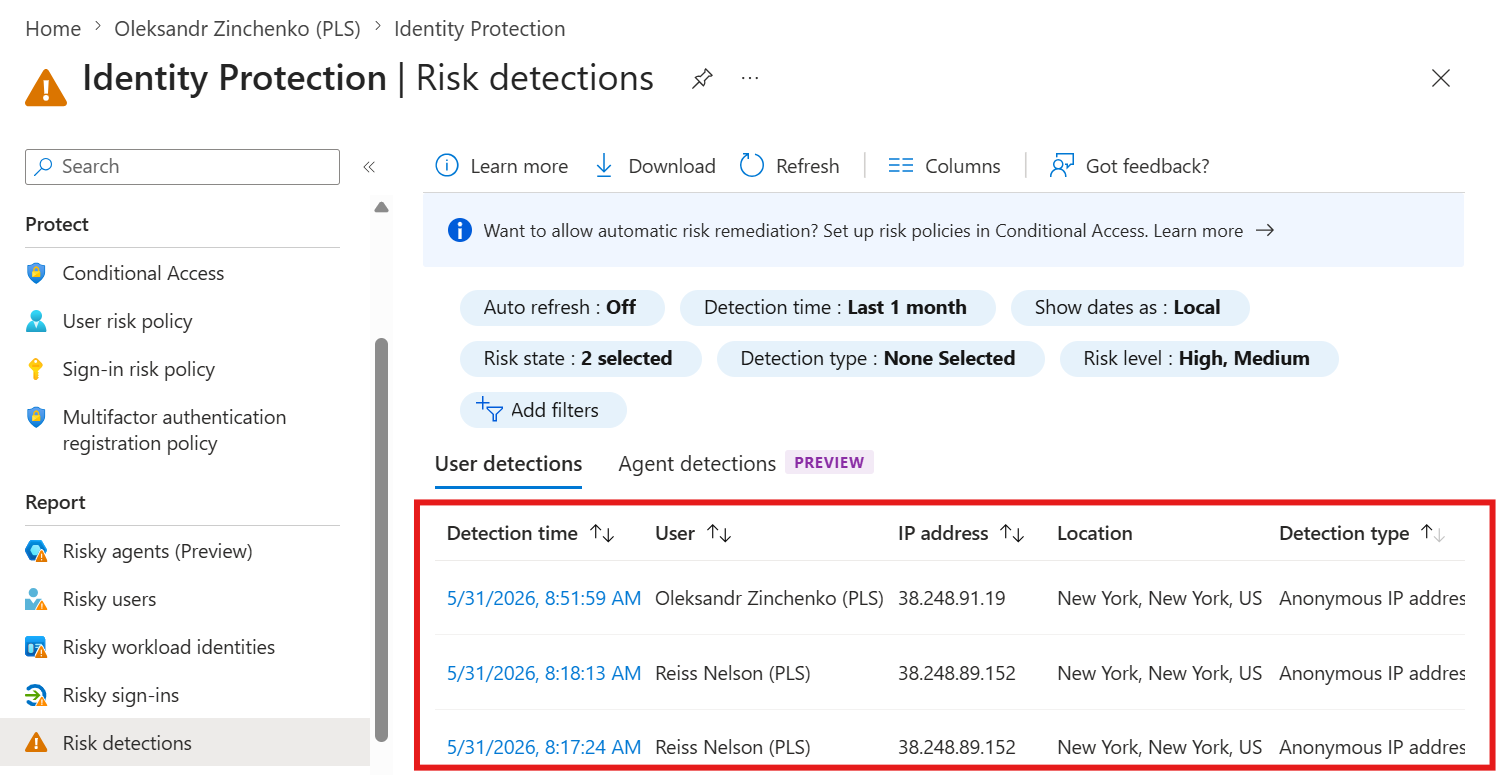This screenshot has height=775, width=1496.
Task: Follow the banner arrow to Conditional Access
Action: coord(1265,231)
